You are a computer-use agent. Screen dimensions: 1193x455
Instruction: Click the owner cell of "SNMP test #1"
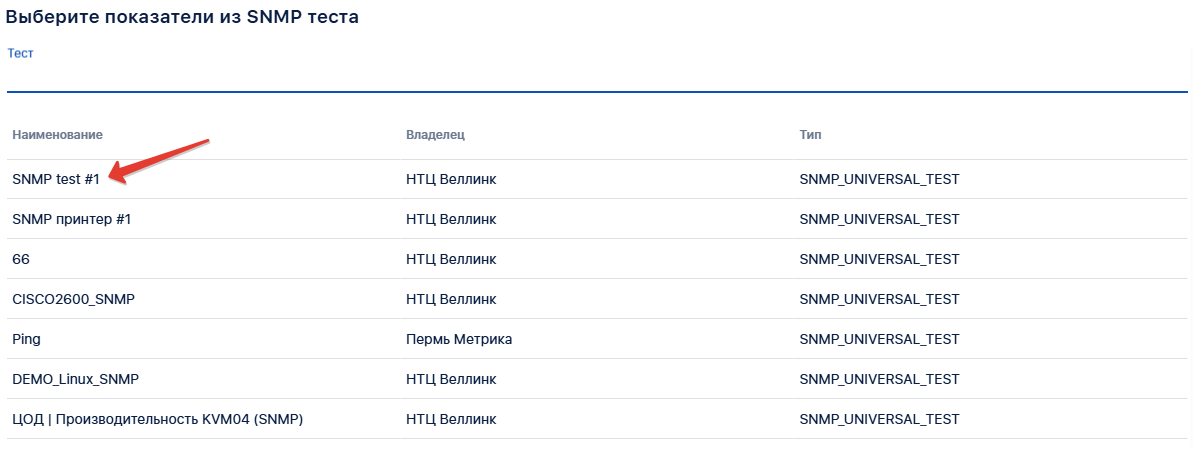[x=451, y=179]
